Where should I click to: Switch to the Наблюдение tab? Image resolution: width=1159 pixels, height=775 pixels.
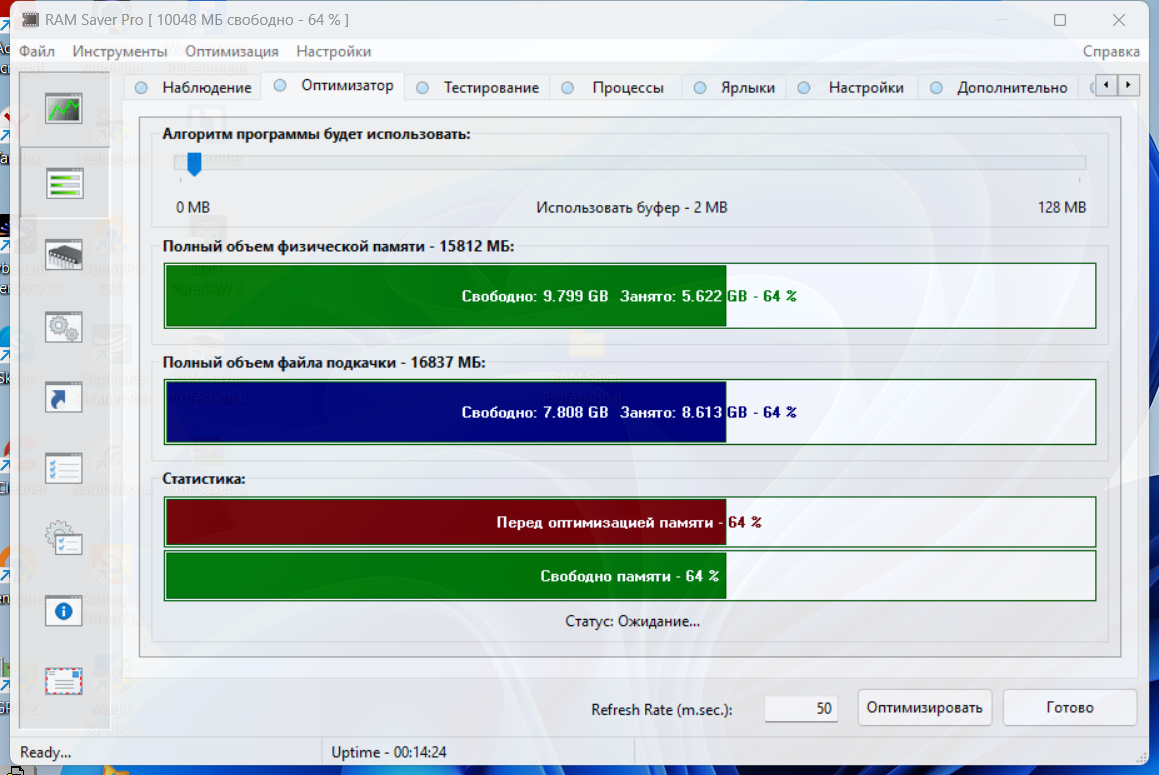click(x=194, y=87)
